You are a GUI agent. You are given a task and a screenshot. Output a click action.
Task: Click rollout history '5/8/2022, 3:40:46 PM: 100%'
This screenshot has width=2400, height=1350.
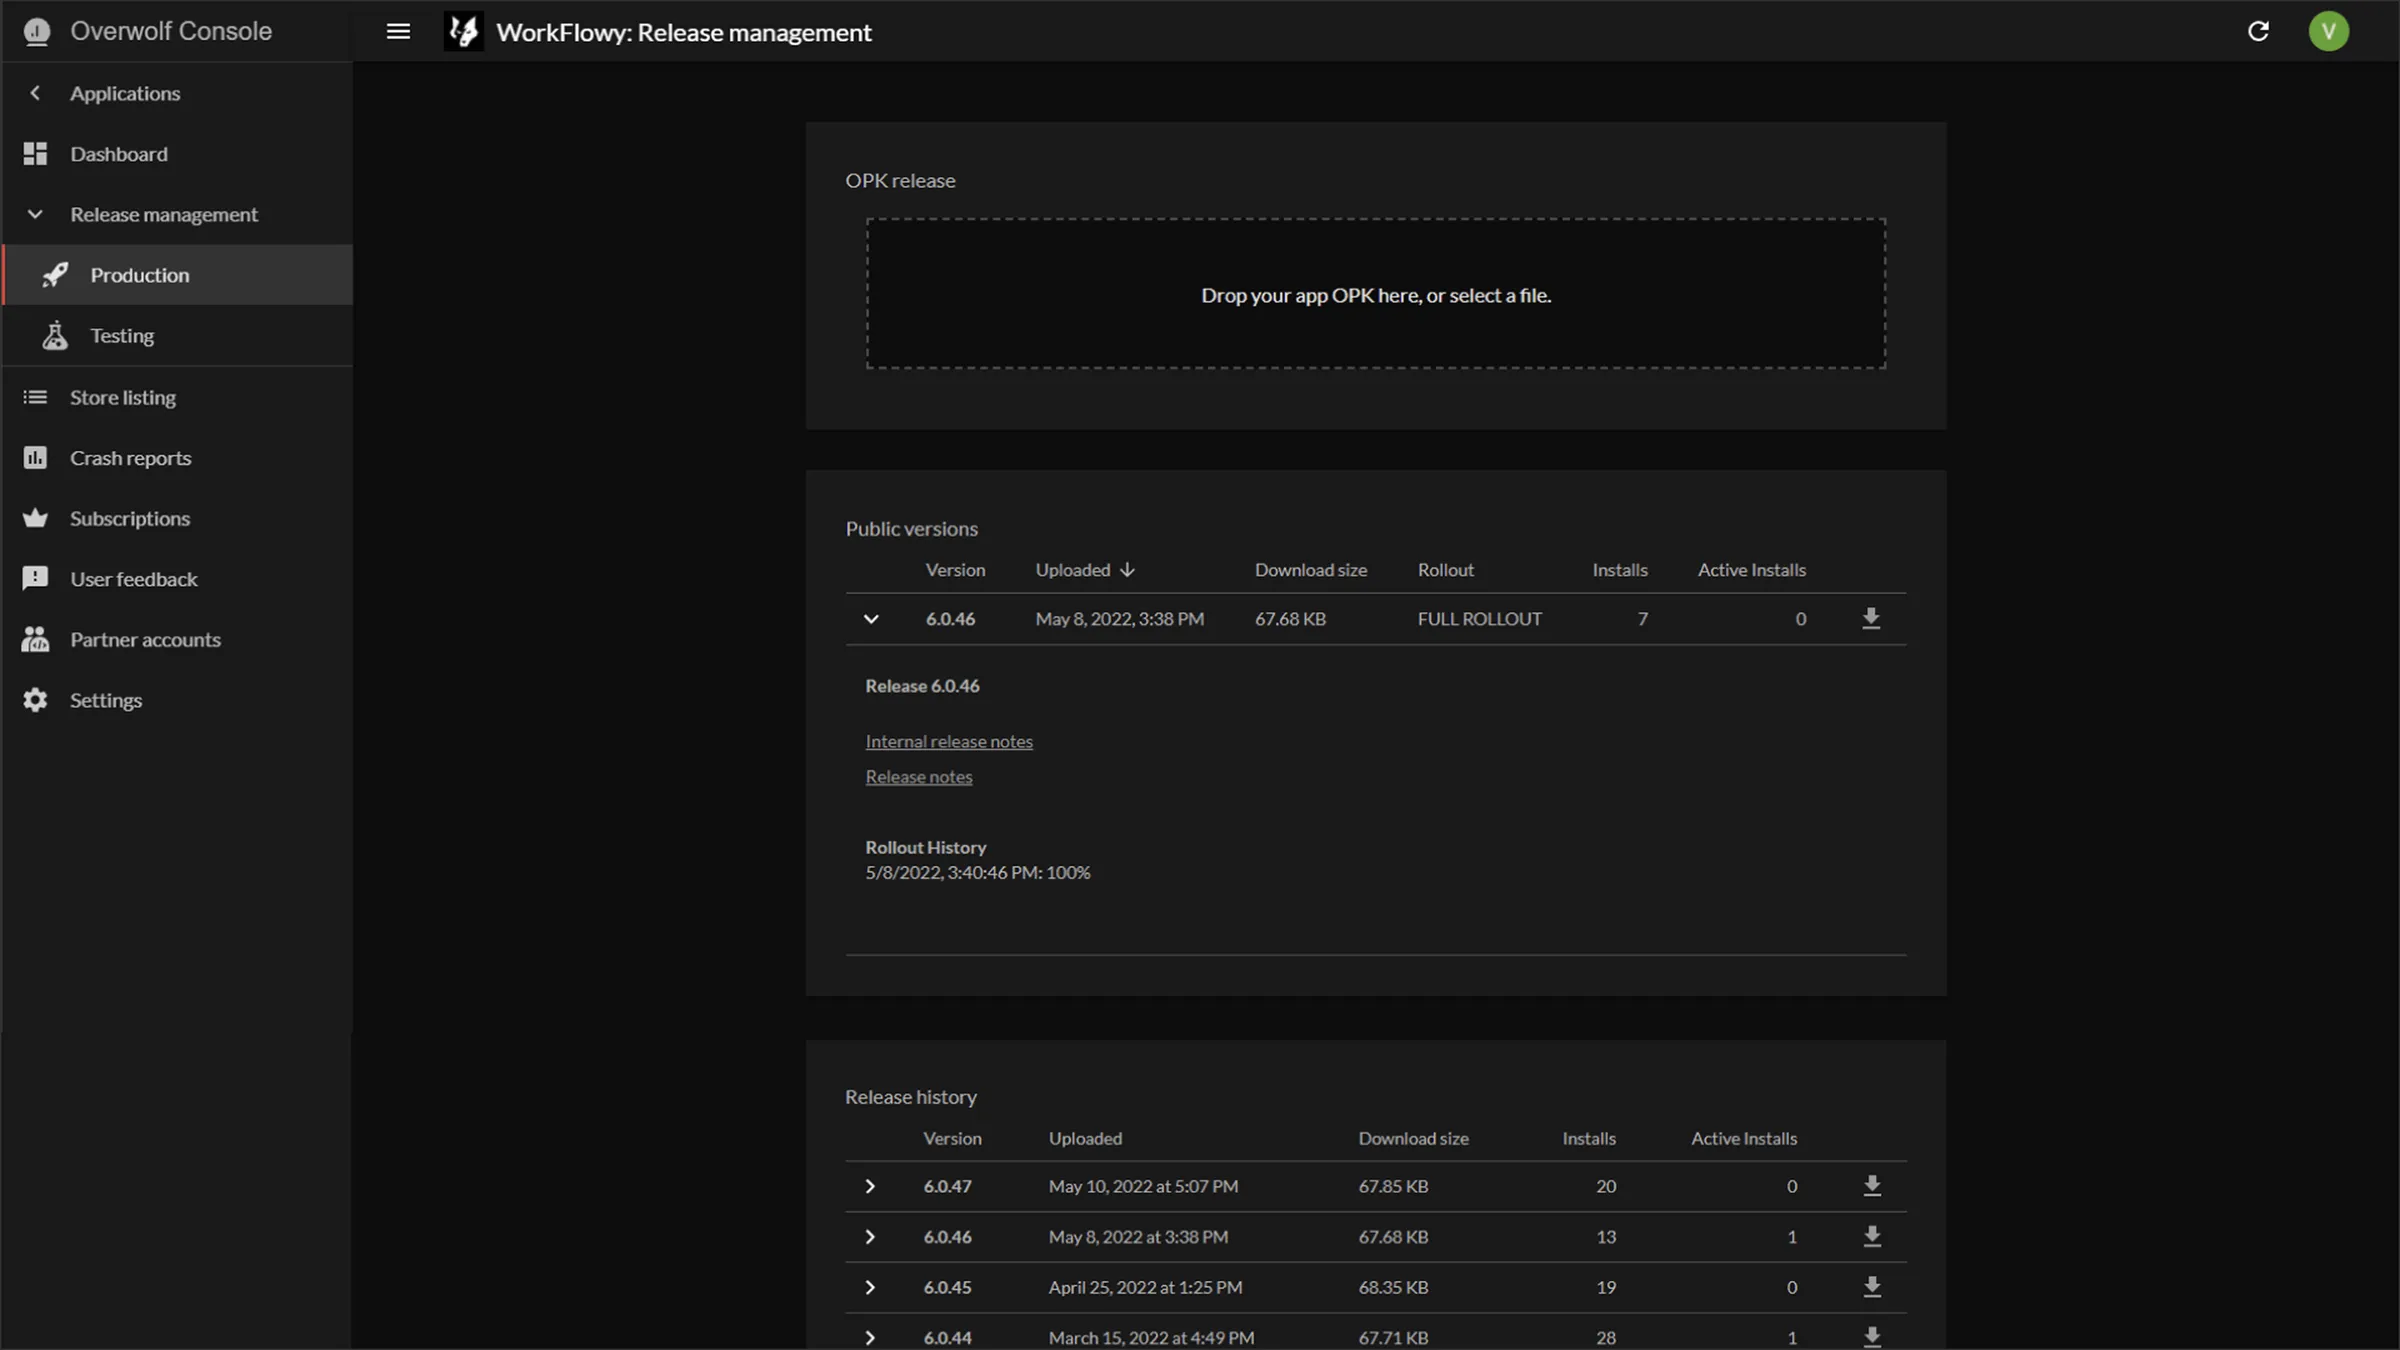coord(978,873)
